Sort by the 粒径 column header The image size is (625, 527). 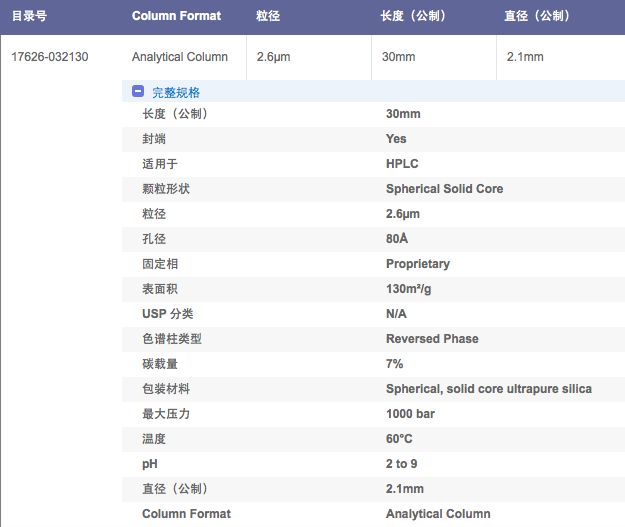[268, 16]
